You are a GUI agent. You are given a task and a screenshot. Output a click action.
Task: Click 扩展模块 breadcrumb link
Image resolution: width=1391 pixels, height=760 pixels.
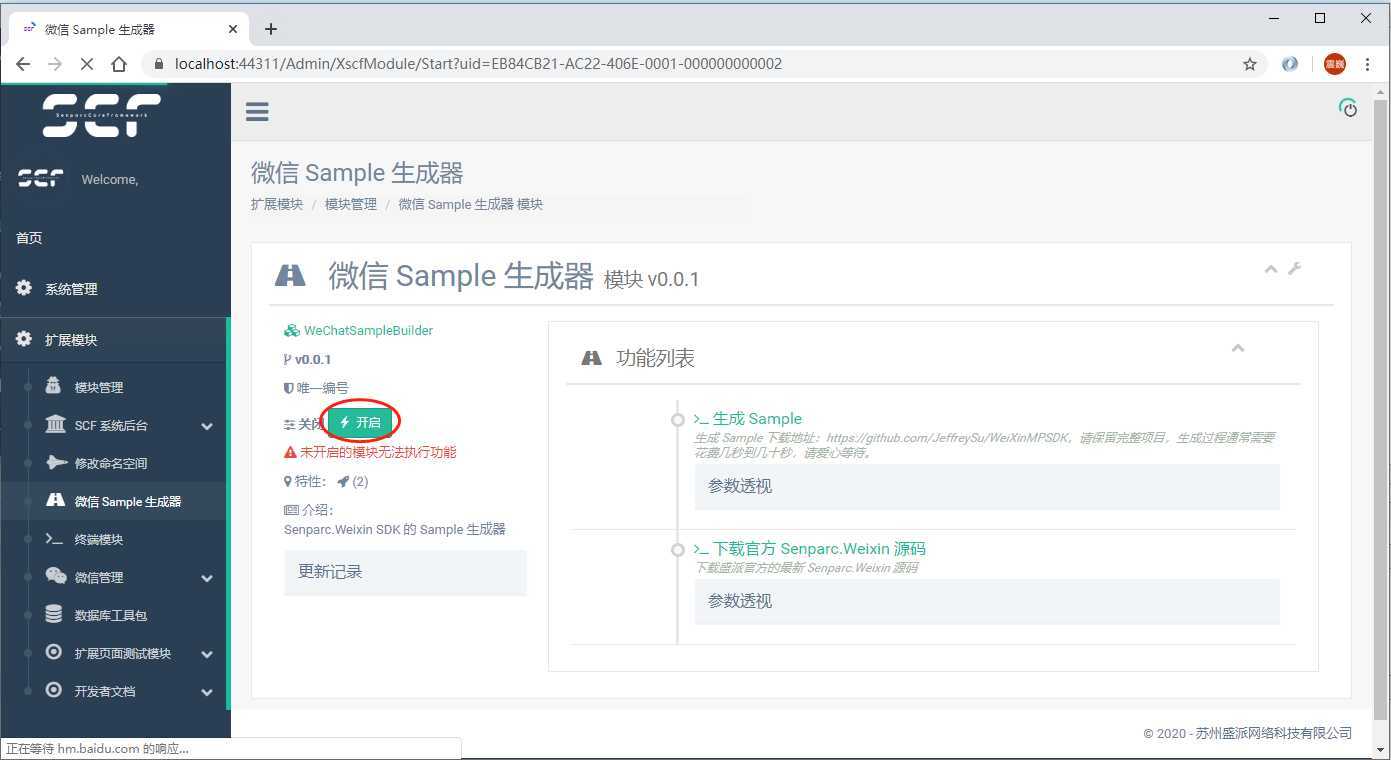277,204
